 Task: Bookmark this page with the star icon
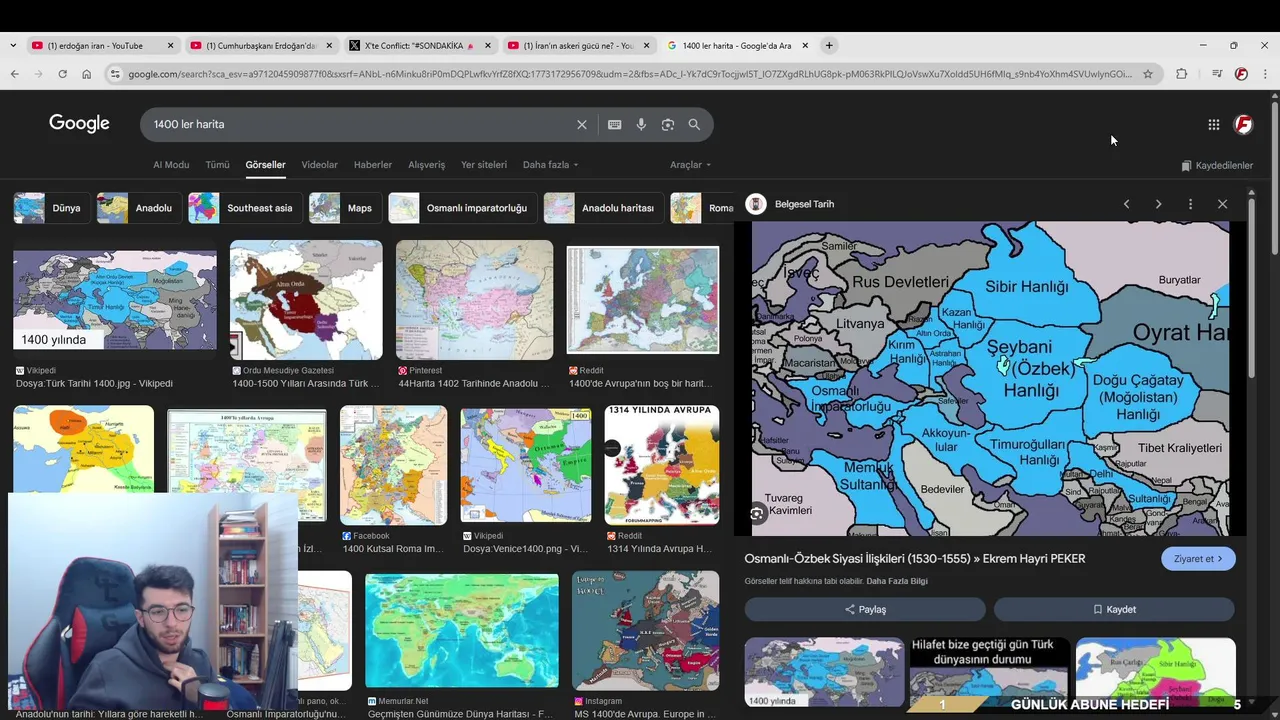coord(1148,74)
